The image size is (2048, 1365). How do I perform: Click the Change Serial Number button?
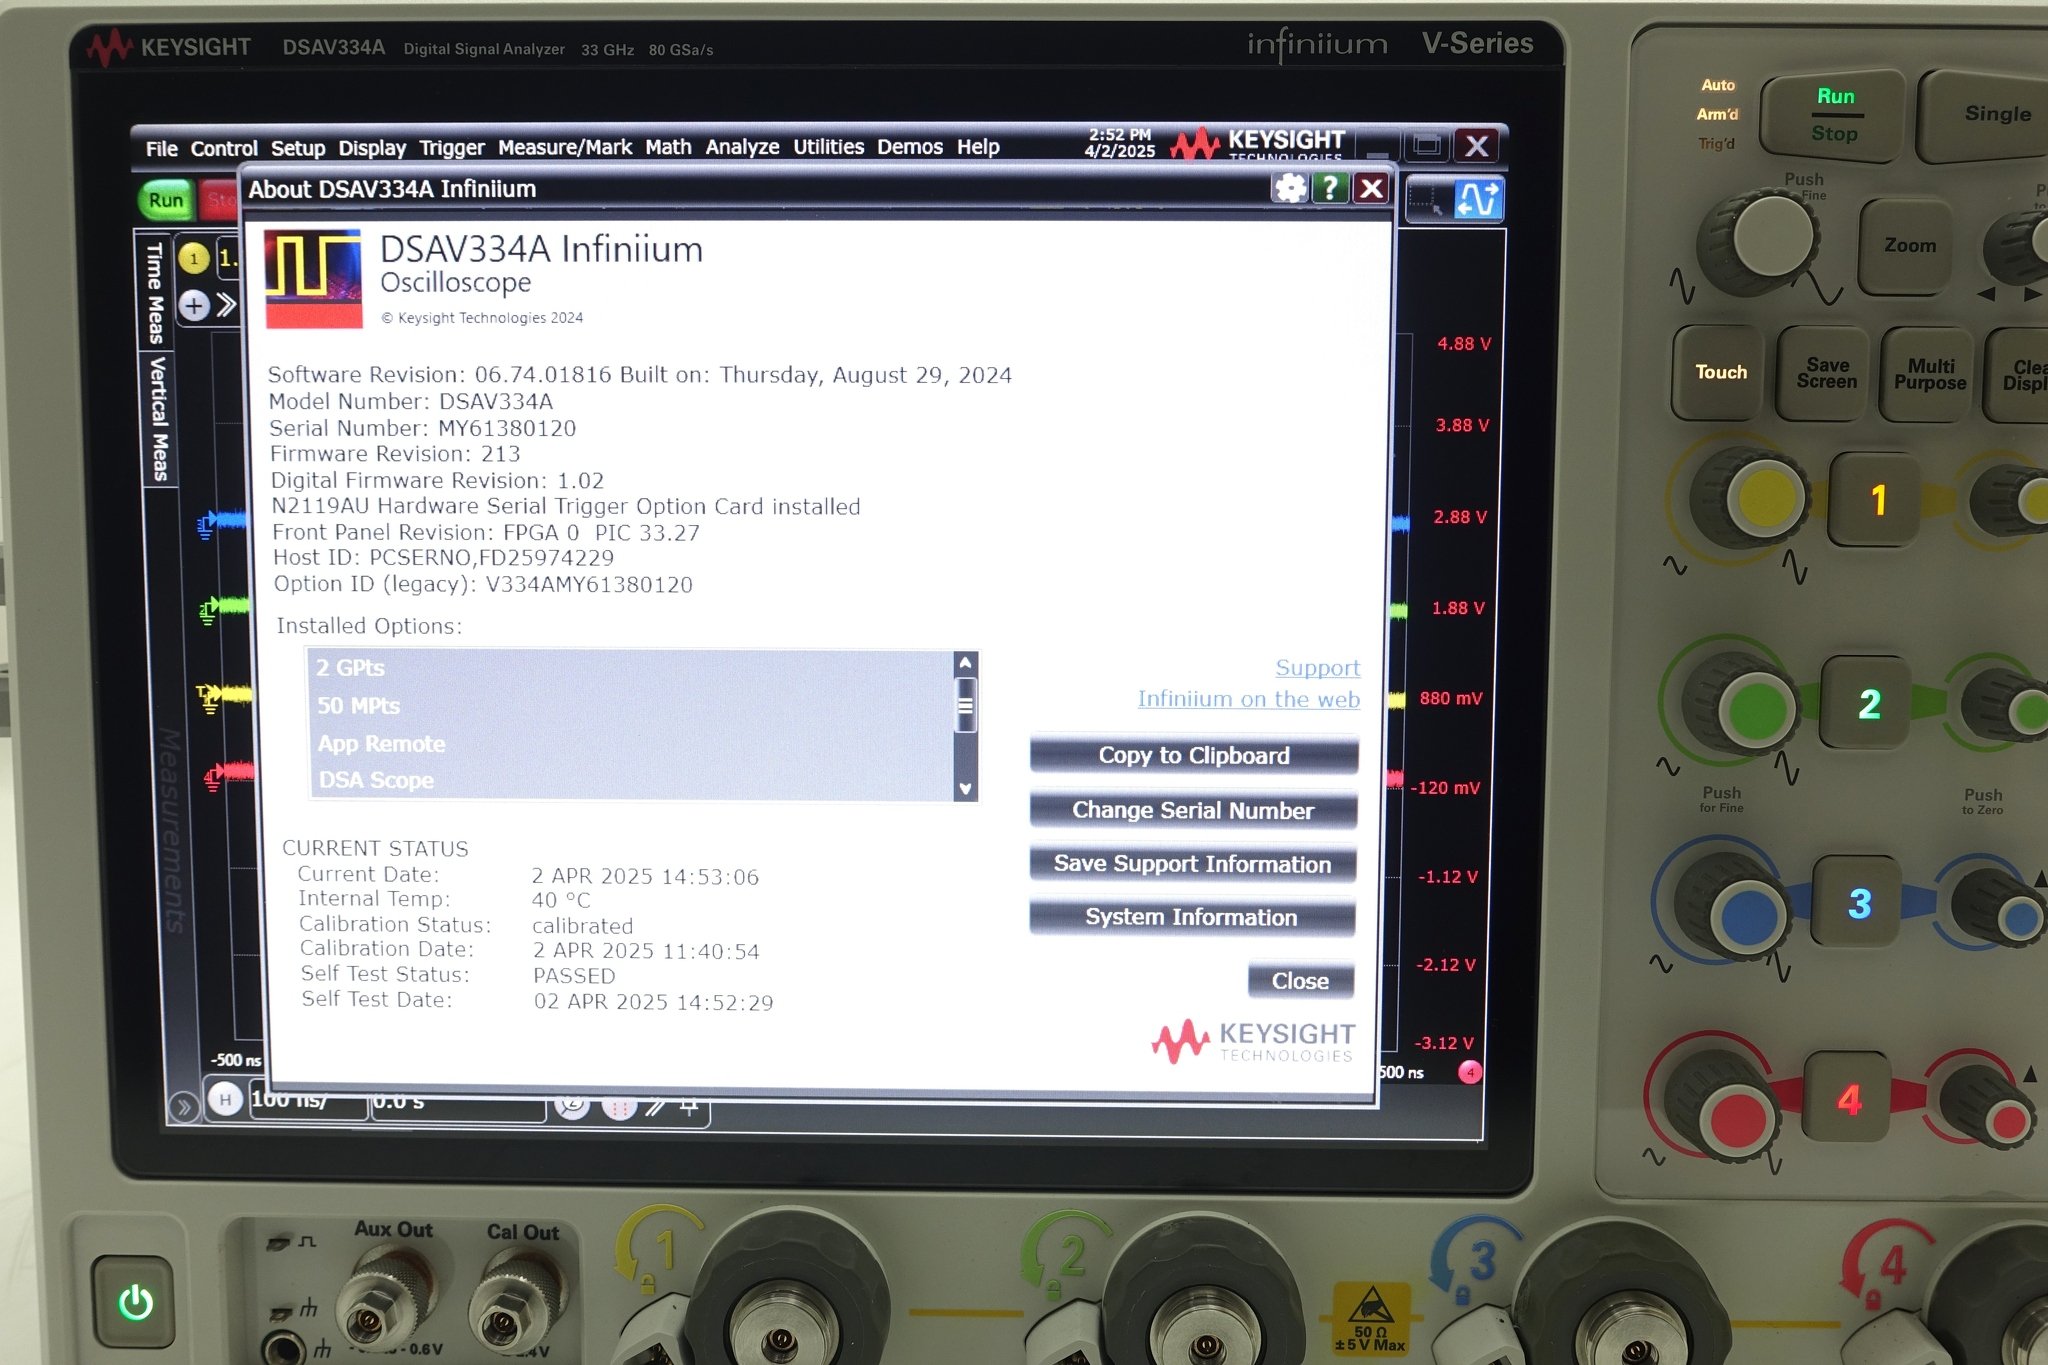click(x=1193, y=810)
